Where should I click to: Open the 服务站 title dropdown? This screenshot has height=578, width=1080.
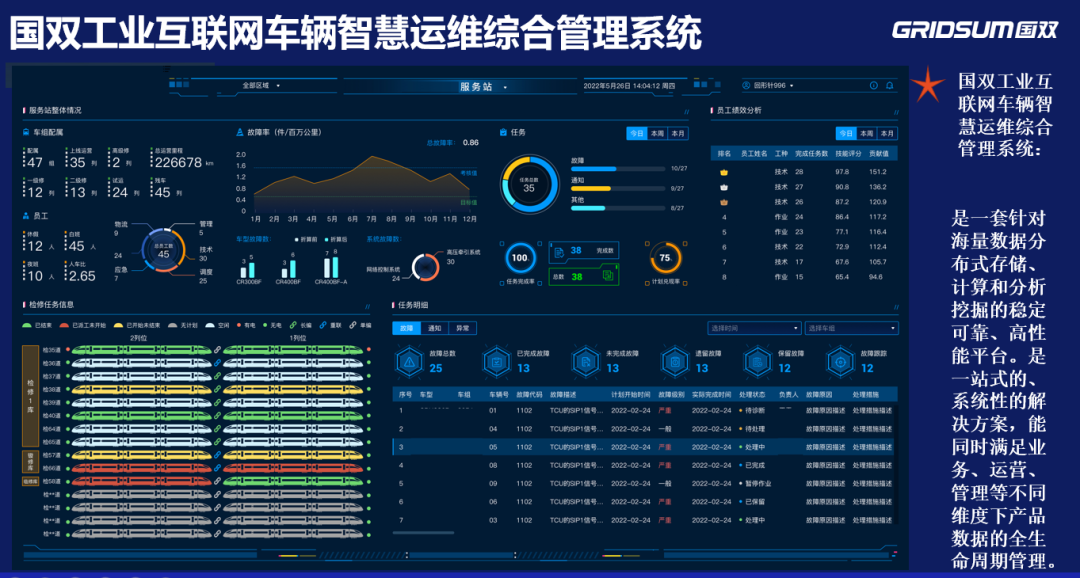(482, 87)
